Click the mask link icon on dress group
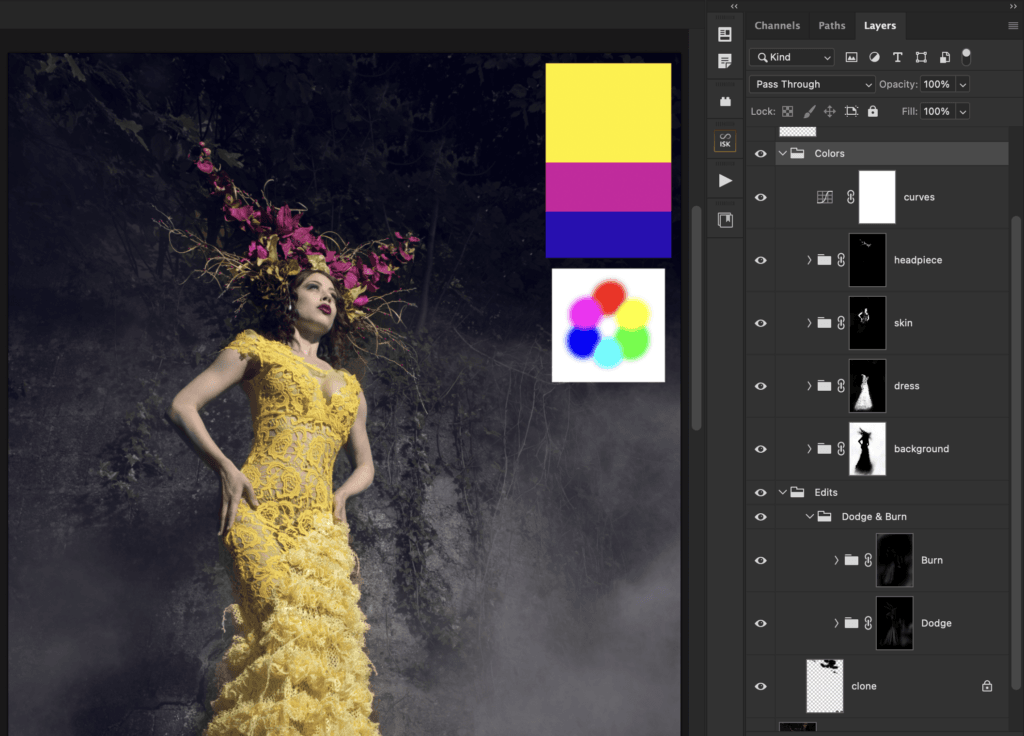This screenshot has width=1024, height=736. point(841,386)
